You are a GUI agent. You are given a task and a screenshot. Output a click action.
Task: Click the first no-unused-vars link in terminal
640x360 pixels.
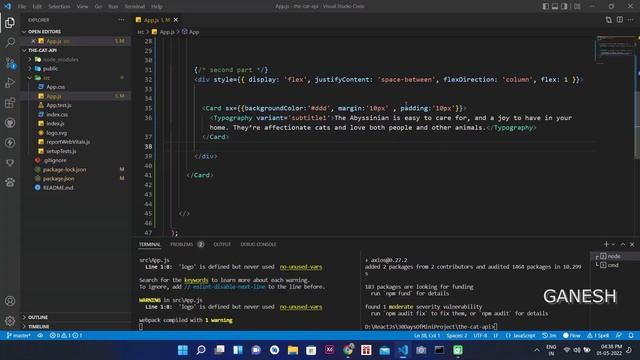(301, 267)
